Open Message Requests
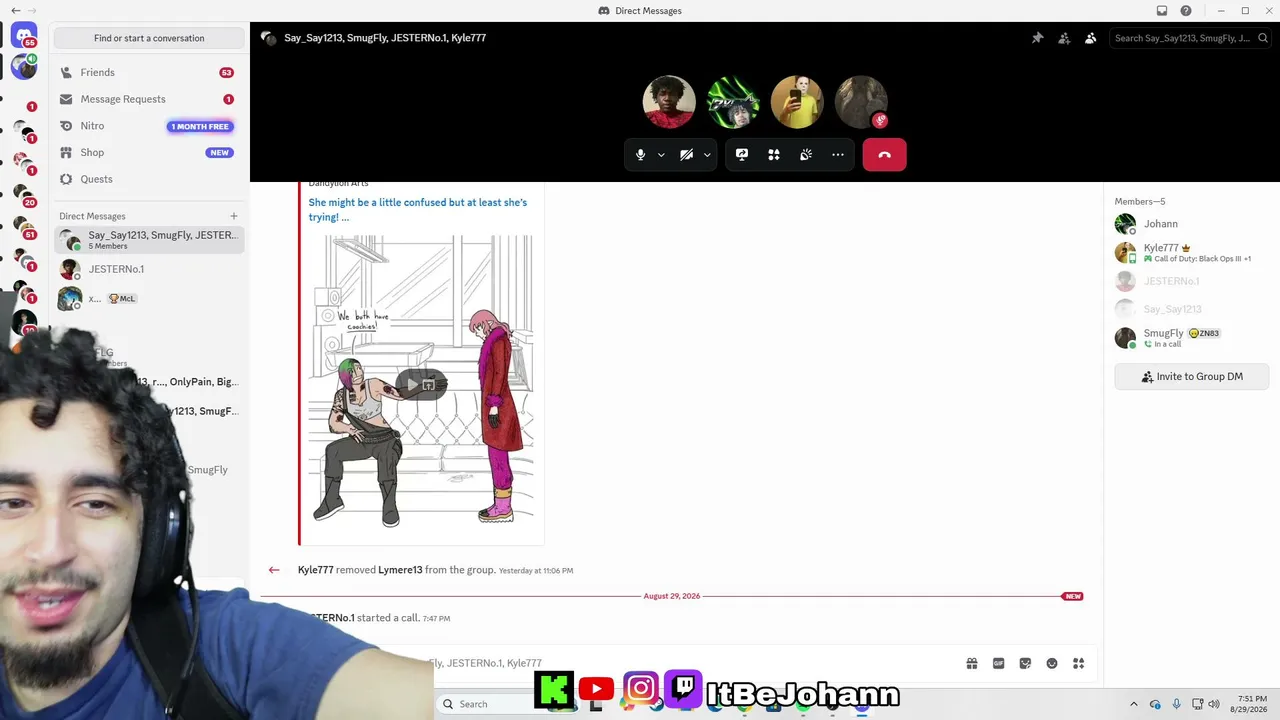 (x=149, y=99)
